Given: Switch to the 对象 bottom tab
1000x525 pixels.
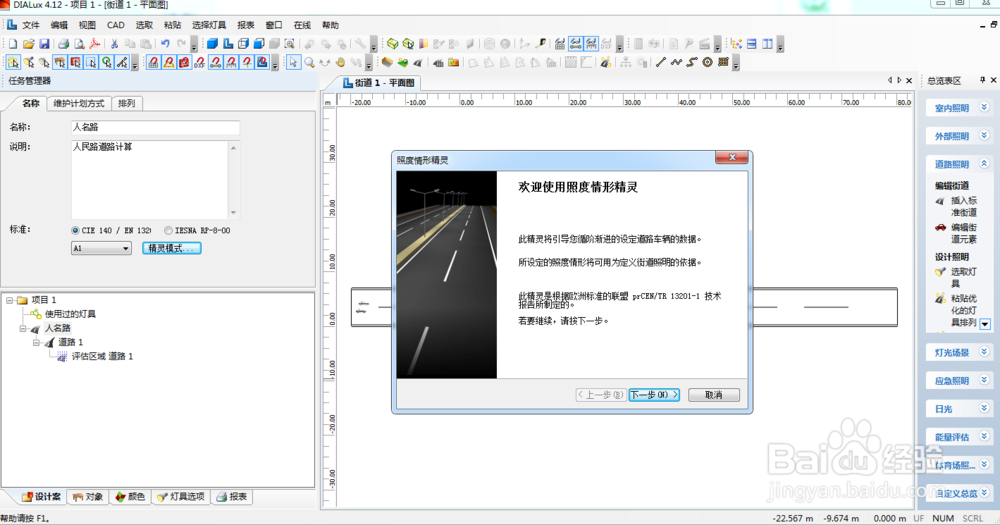Looking at the screenshot, I should [87, 496].
